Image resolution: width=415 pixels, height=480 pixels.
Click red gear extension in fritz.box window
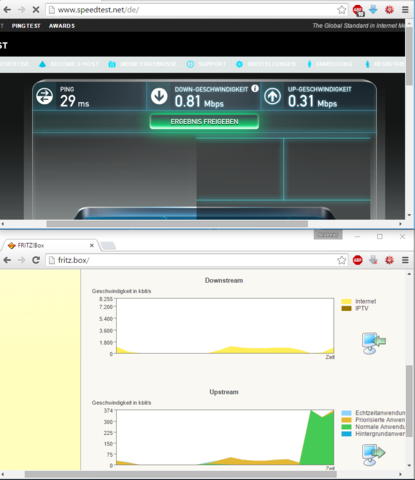pyautogui.click(x=389, y=260)
